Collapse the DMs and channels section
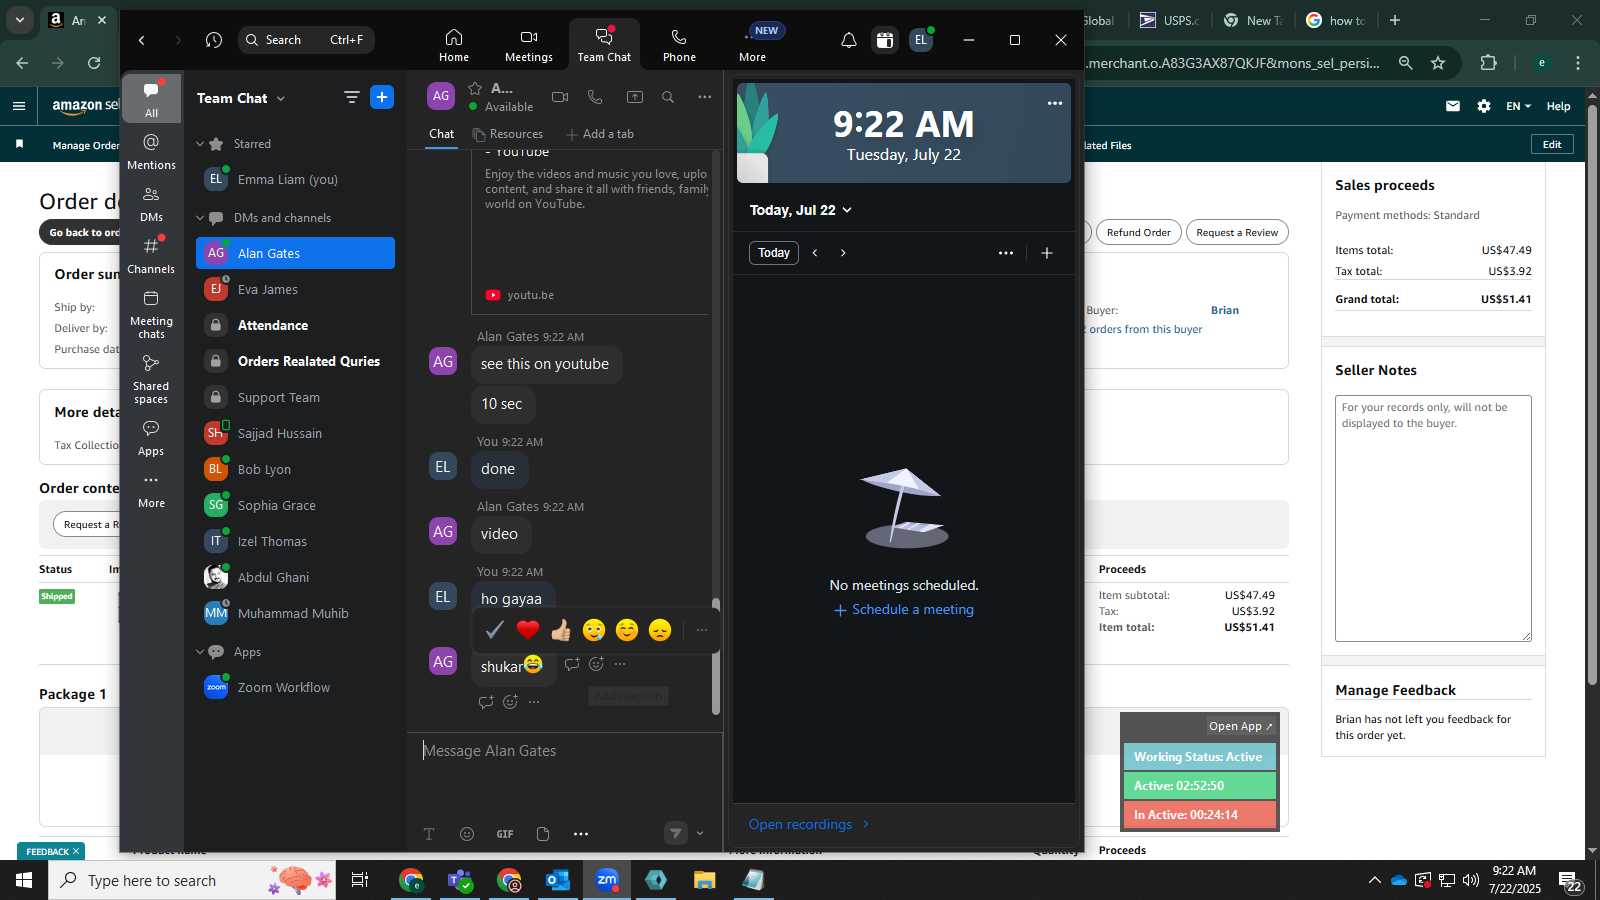1600x900 pixels. pyautogui.click(x=200, y=218)
